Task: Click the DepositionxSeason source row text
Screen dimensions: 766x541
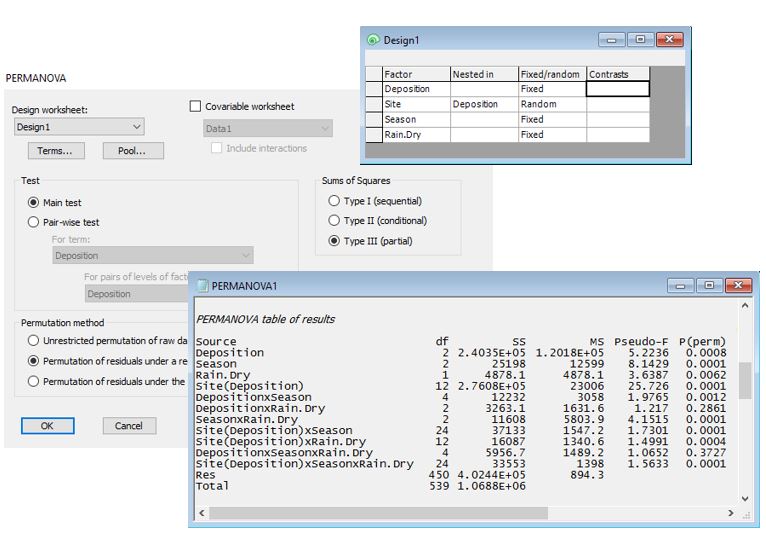Action: click(253, 397)
